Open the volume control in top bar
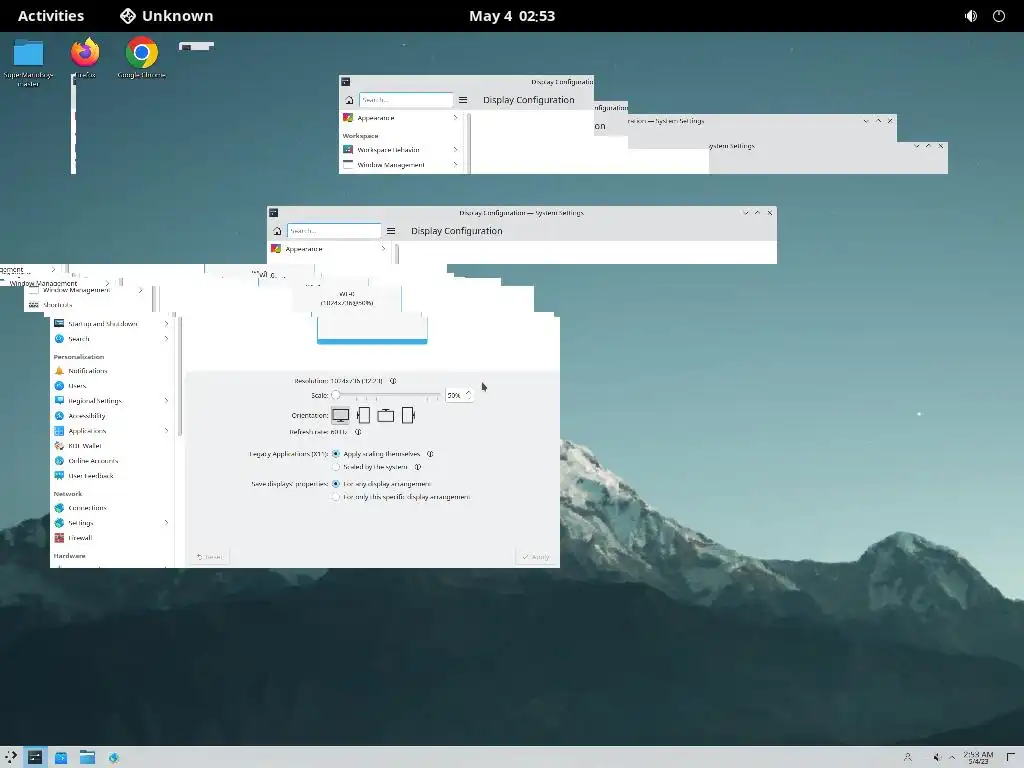This screenshot has height=768, width=1024. coord(971,16)
